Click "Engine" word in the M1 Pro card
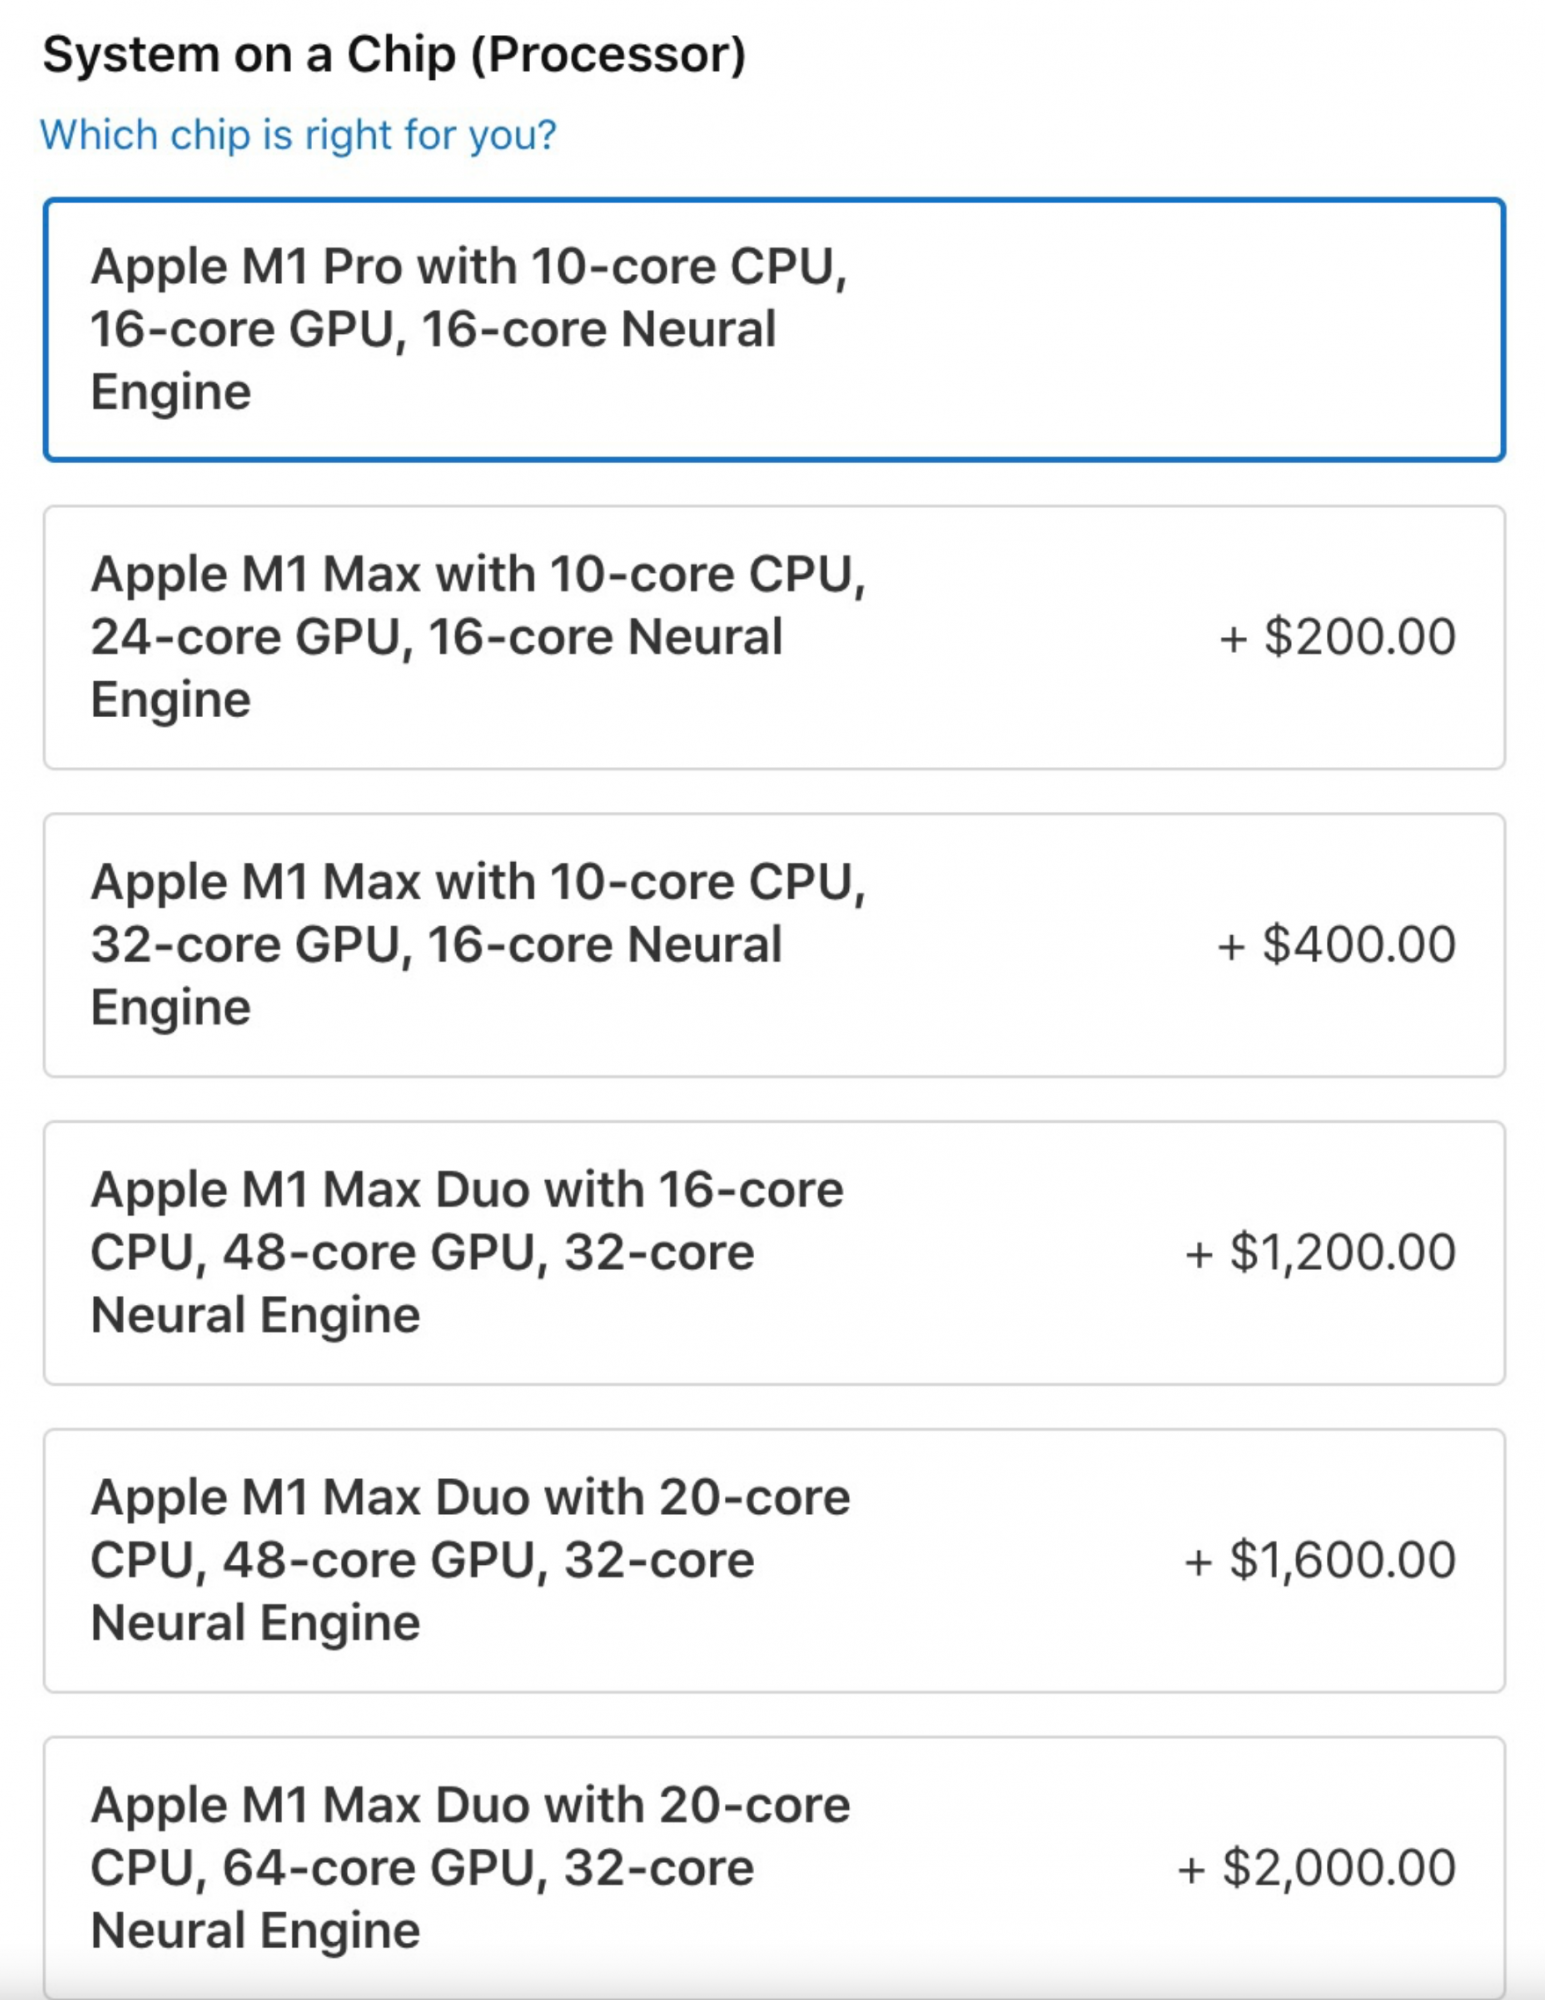Viewport: 1545px width, 2000px height. (171, 392)
